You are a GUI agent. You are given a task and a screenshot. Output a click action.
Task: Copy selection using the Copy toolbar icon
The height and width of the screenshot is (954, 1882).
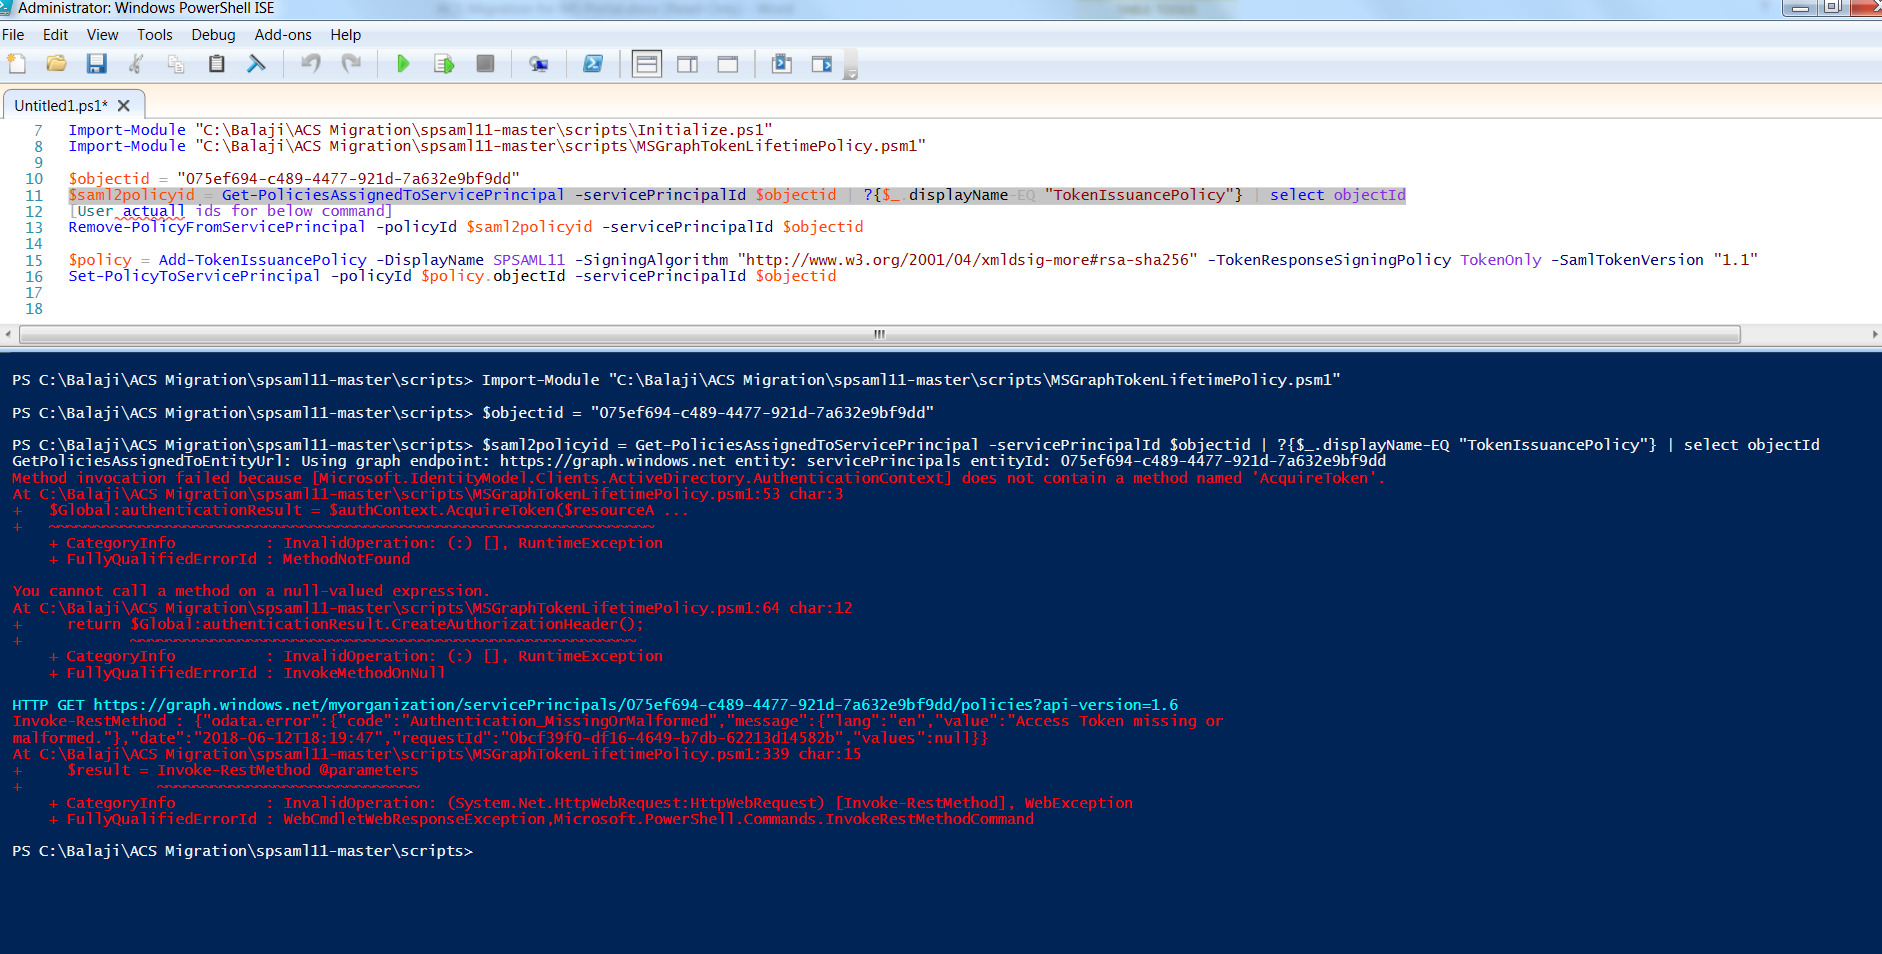tap(177, 64)
